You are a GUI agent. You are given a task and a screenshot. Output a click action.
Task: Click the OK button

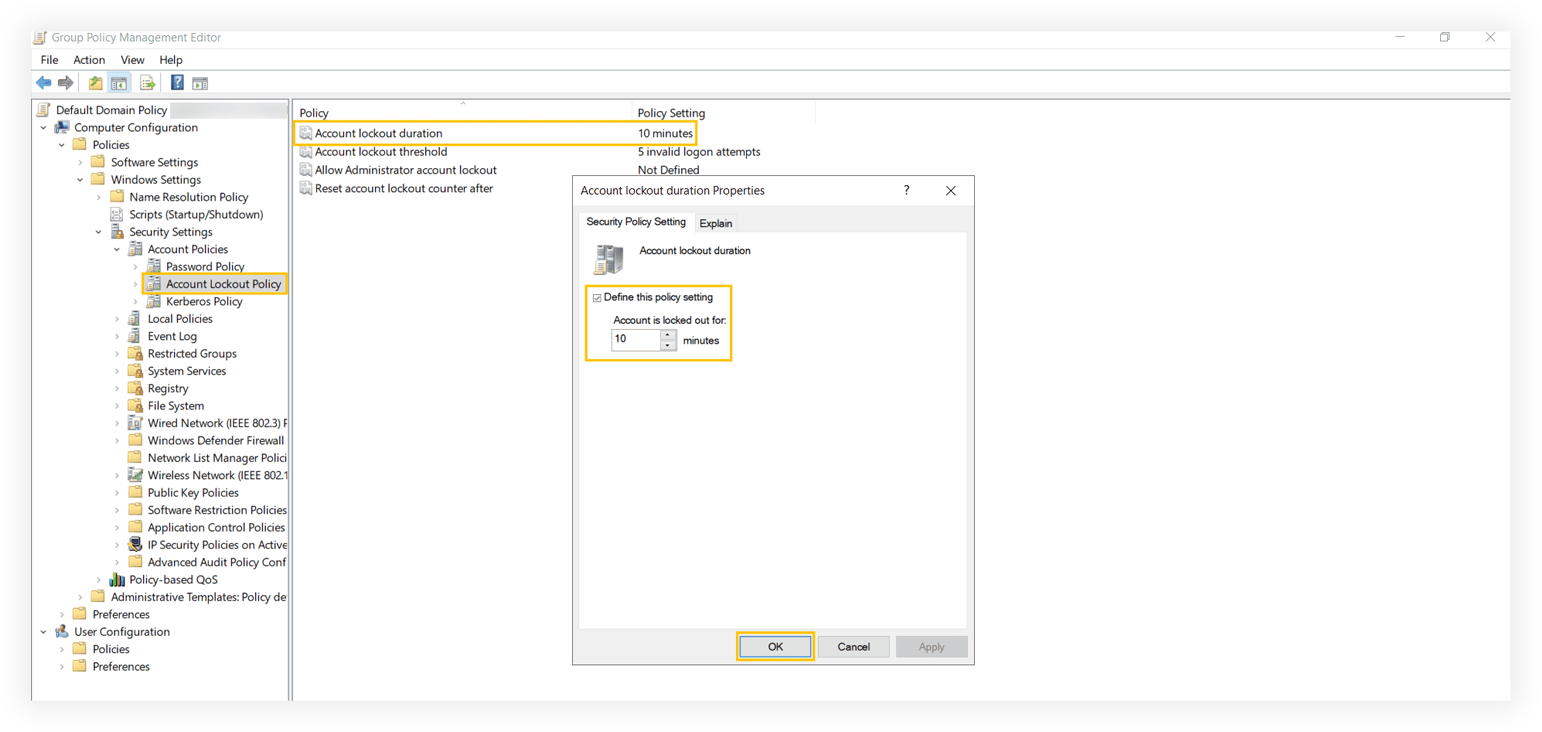[x=775, y=646]
